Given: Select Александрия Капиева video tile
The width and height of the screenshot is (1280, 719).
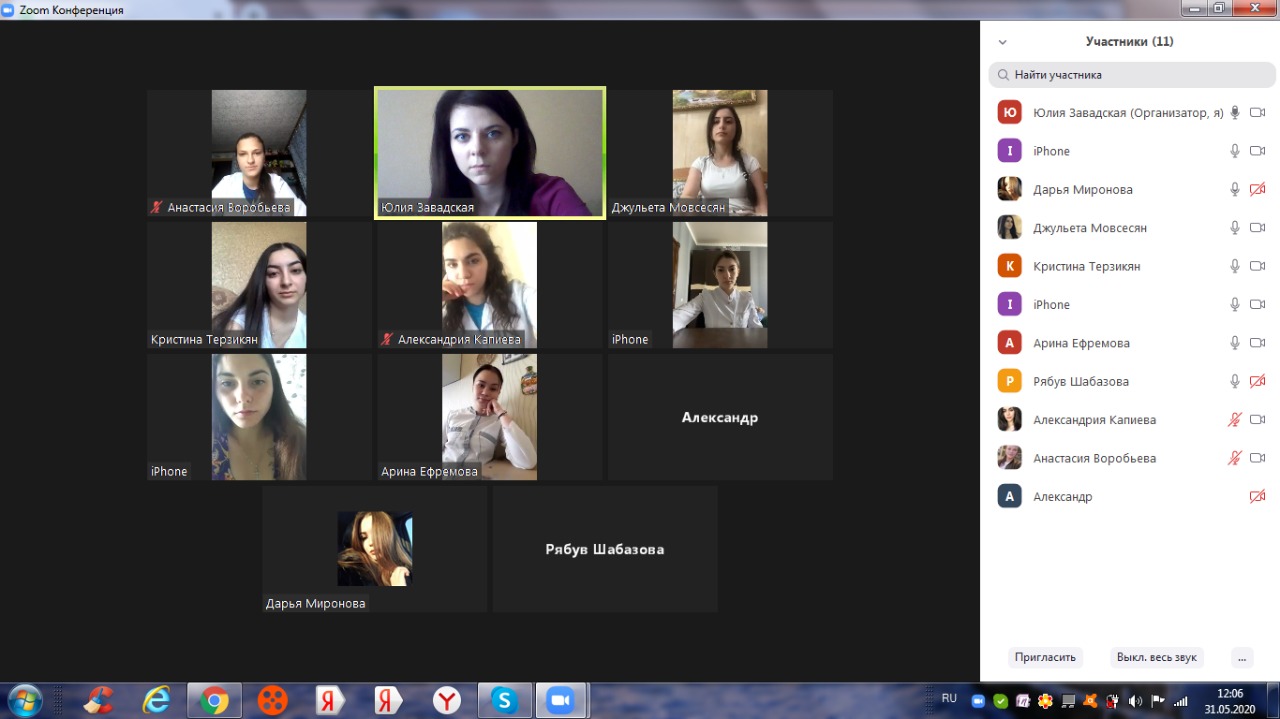Looking at the screenshot, I should click(x=490, y=285).
